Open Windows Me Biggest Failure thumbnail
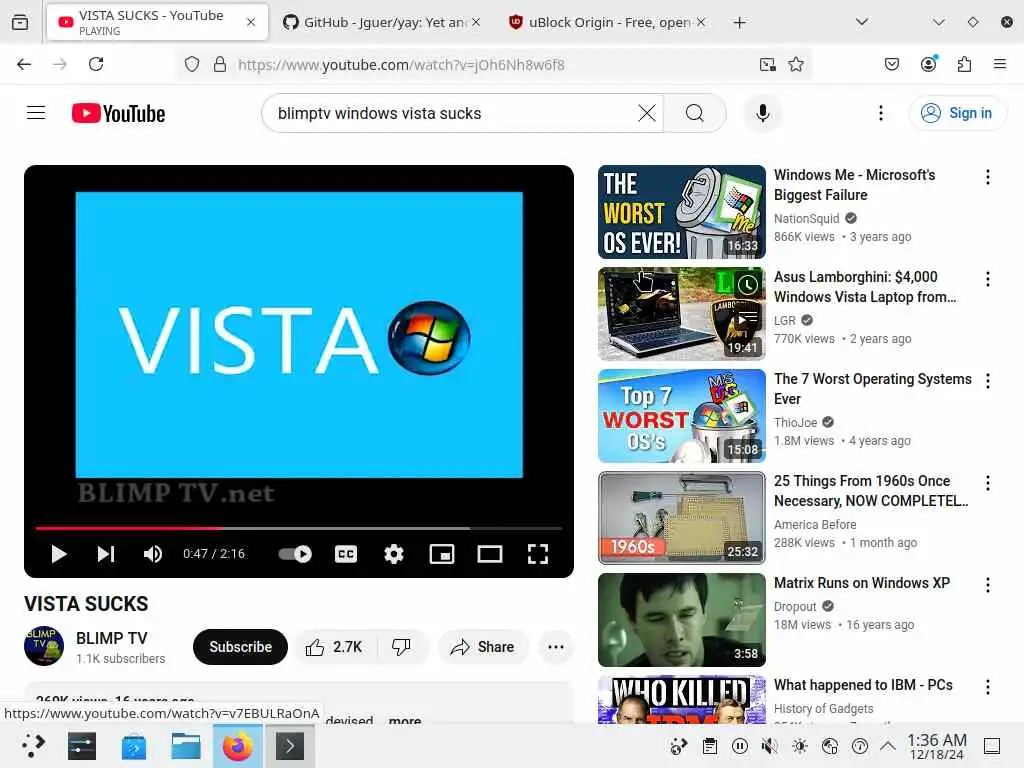Screen dimensions: 1024x768 (x=681, y=212)
